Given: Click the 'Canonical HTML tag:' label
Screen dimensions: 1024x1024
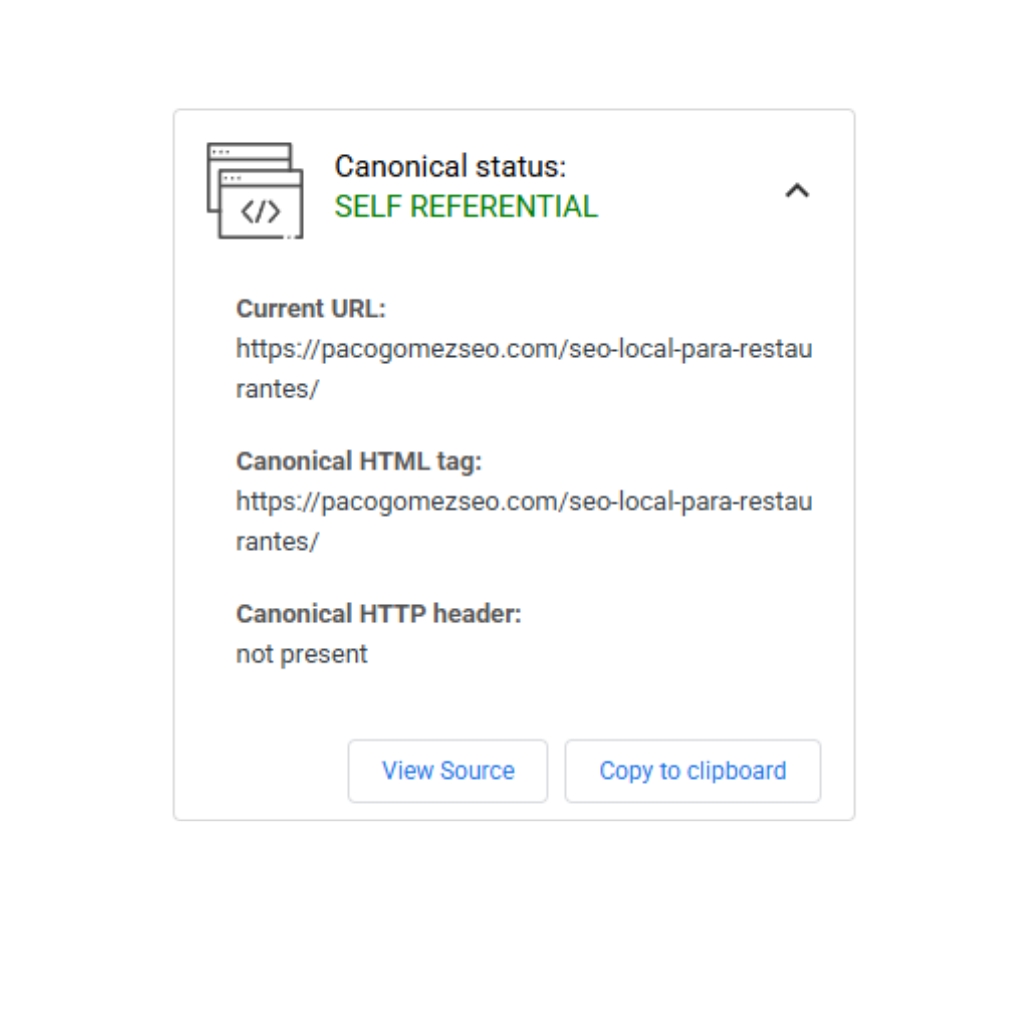Looking at the screenshot, I should [359, 461].
